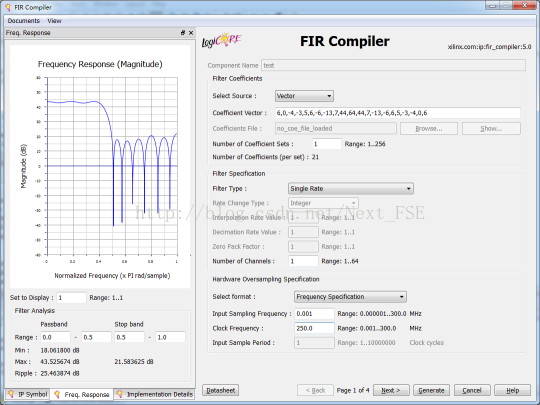Close the Freq. Response panel
Viewport: 540px width, 405px height.
tap(191, 33)
